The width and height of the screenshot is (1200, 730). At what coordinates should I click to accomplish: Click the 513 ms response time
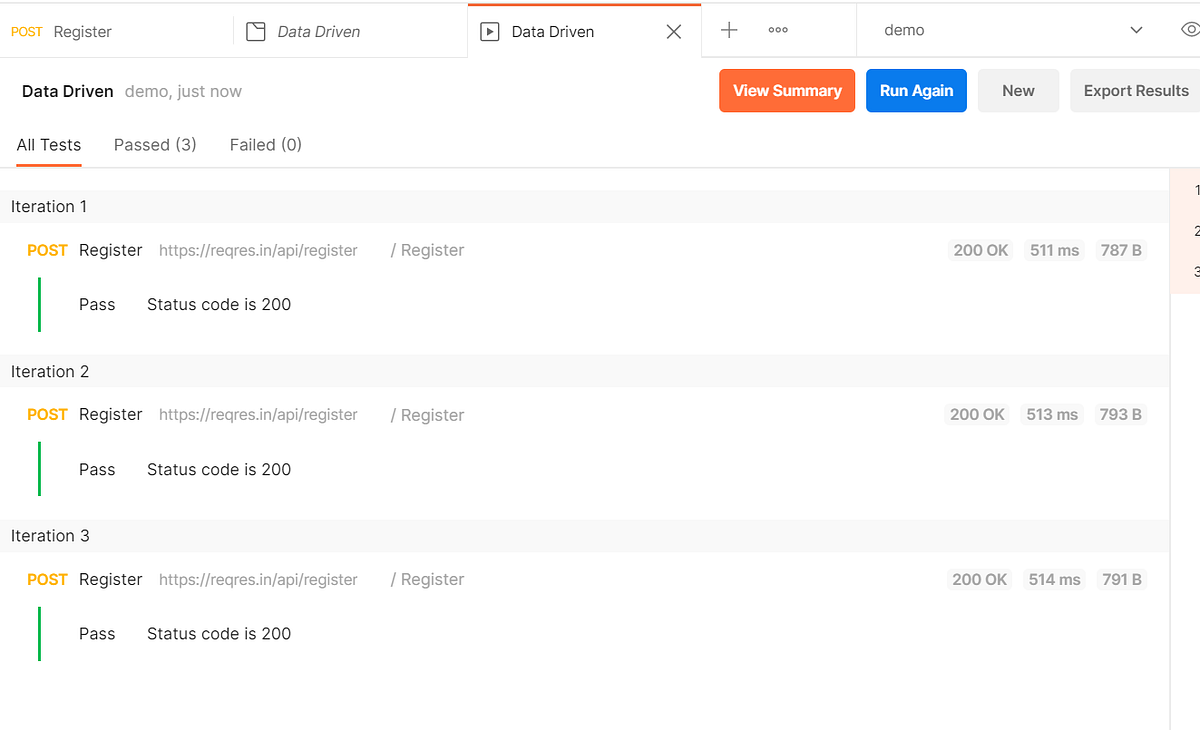pos(1052,414)
